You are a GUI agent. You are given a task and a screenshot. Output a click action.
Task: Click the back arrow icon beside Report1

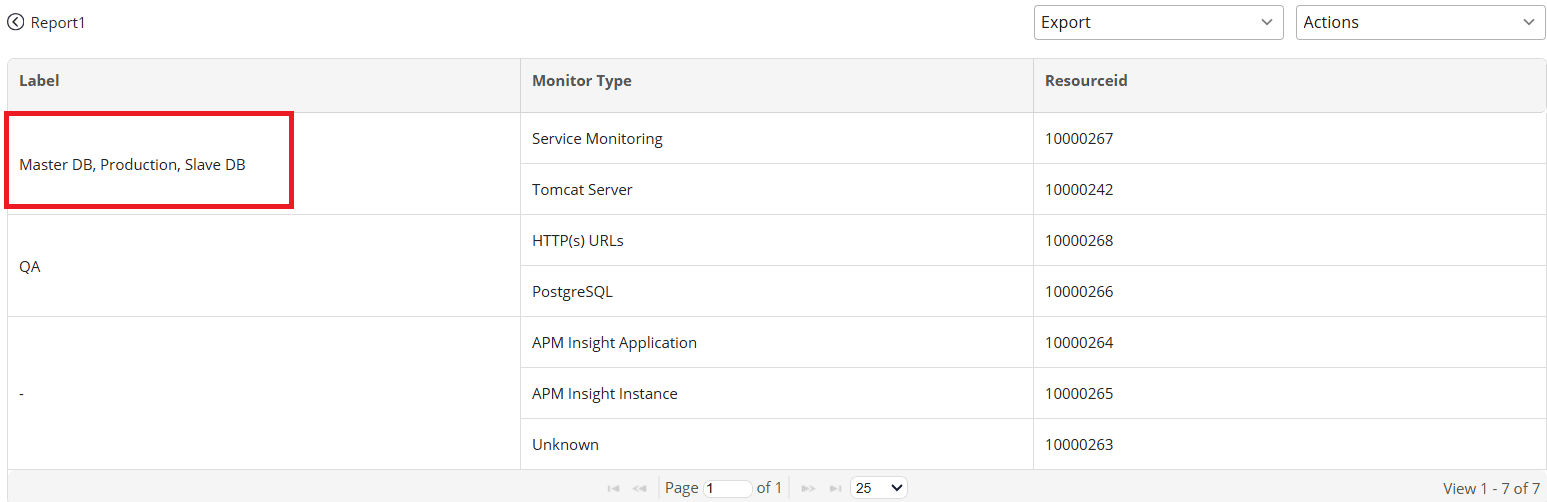(x=16, y=22)
